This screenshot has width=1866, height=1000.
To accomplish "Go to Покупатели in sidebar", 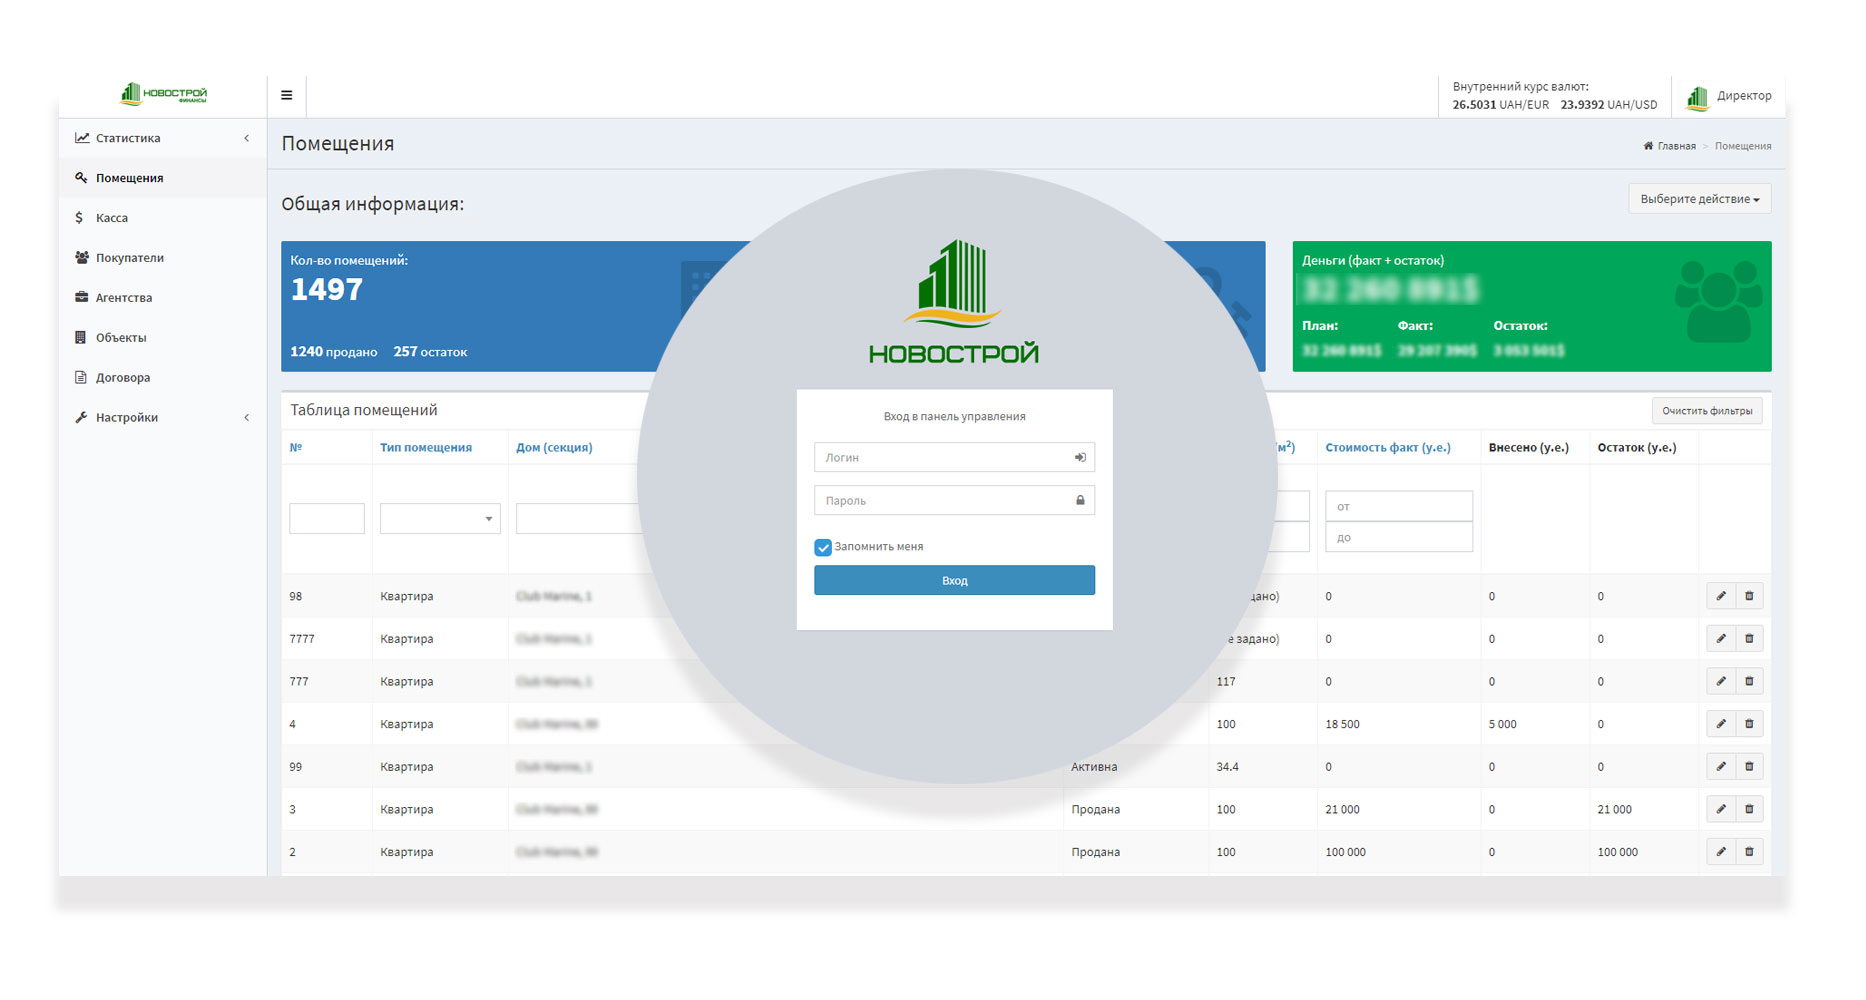I will (x=162, y=258).
